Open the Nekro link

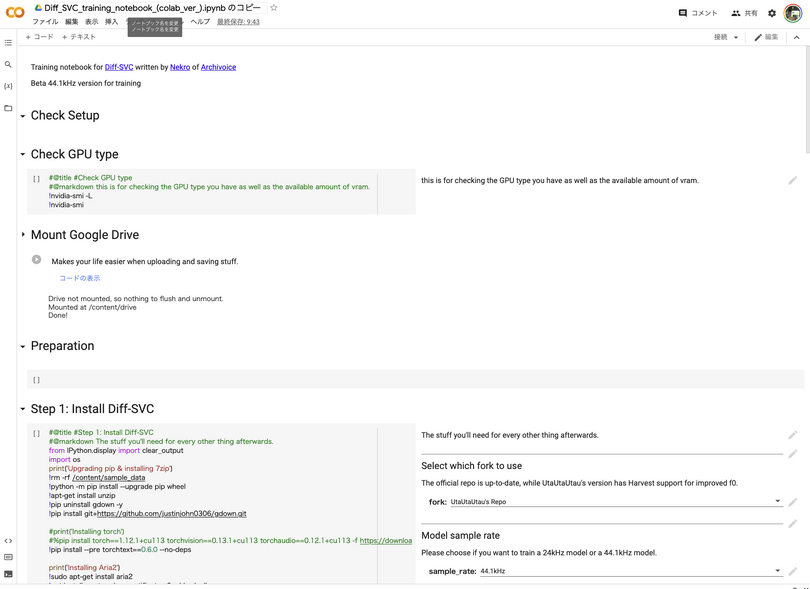[180, 67]
